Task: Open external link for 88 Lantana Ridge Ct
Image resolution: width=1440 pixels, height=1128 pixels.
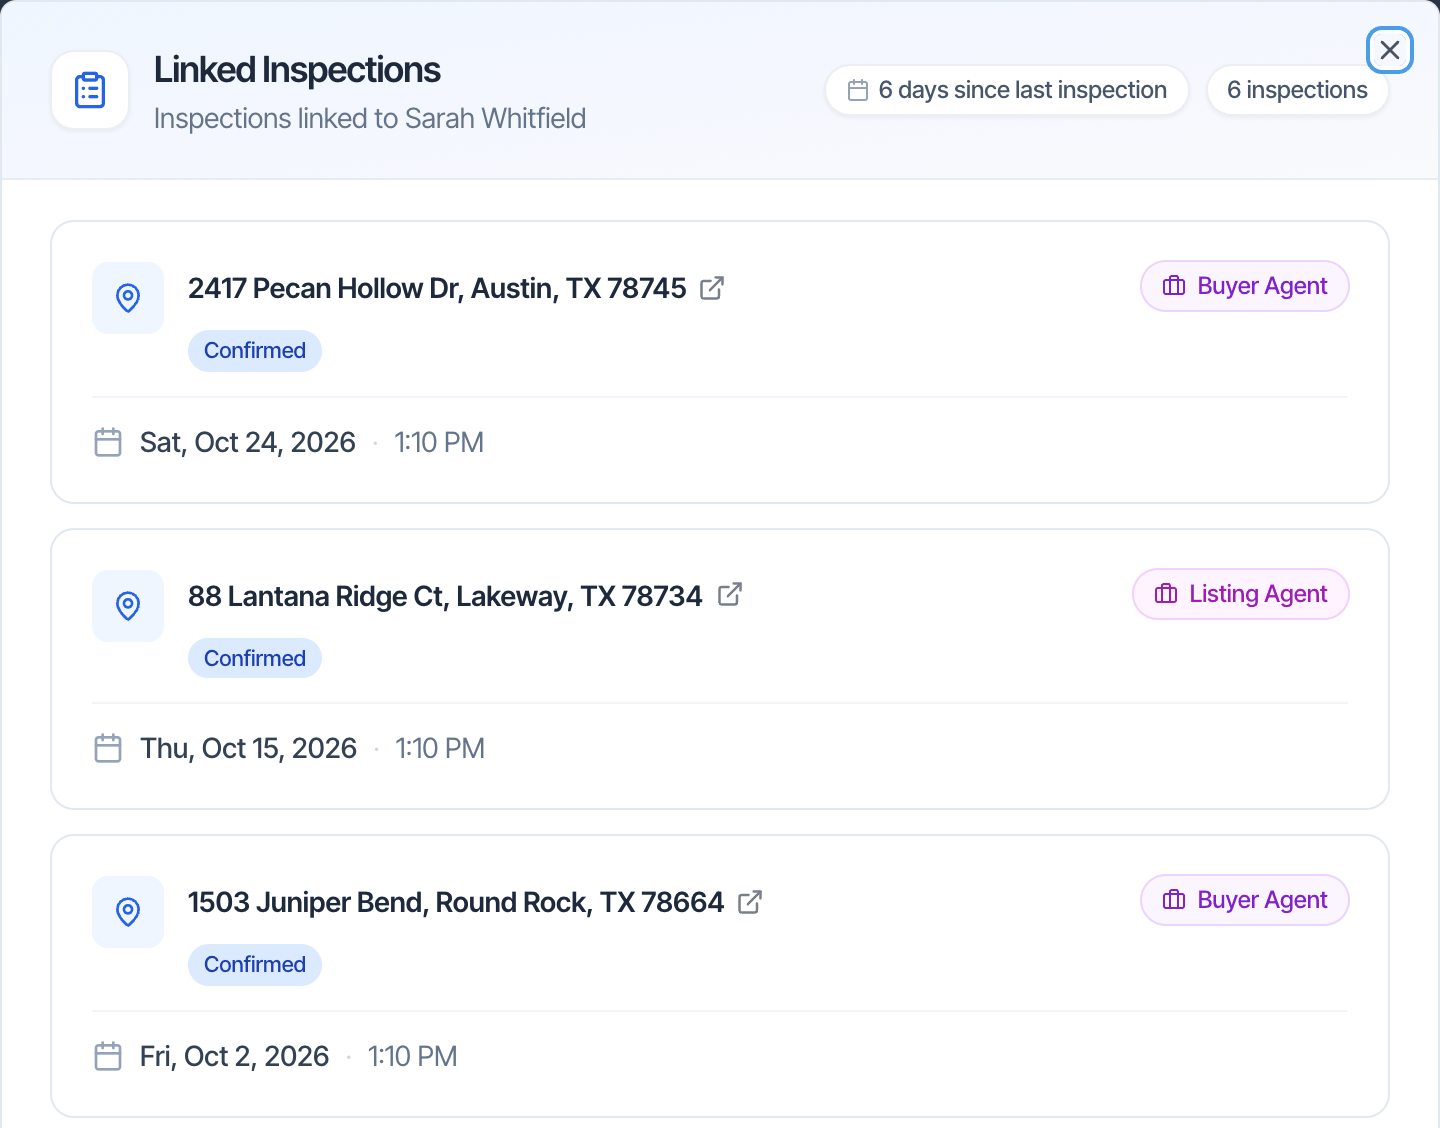Action: [730, 594]
